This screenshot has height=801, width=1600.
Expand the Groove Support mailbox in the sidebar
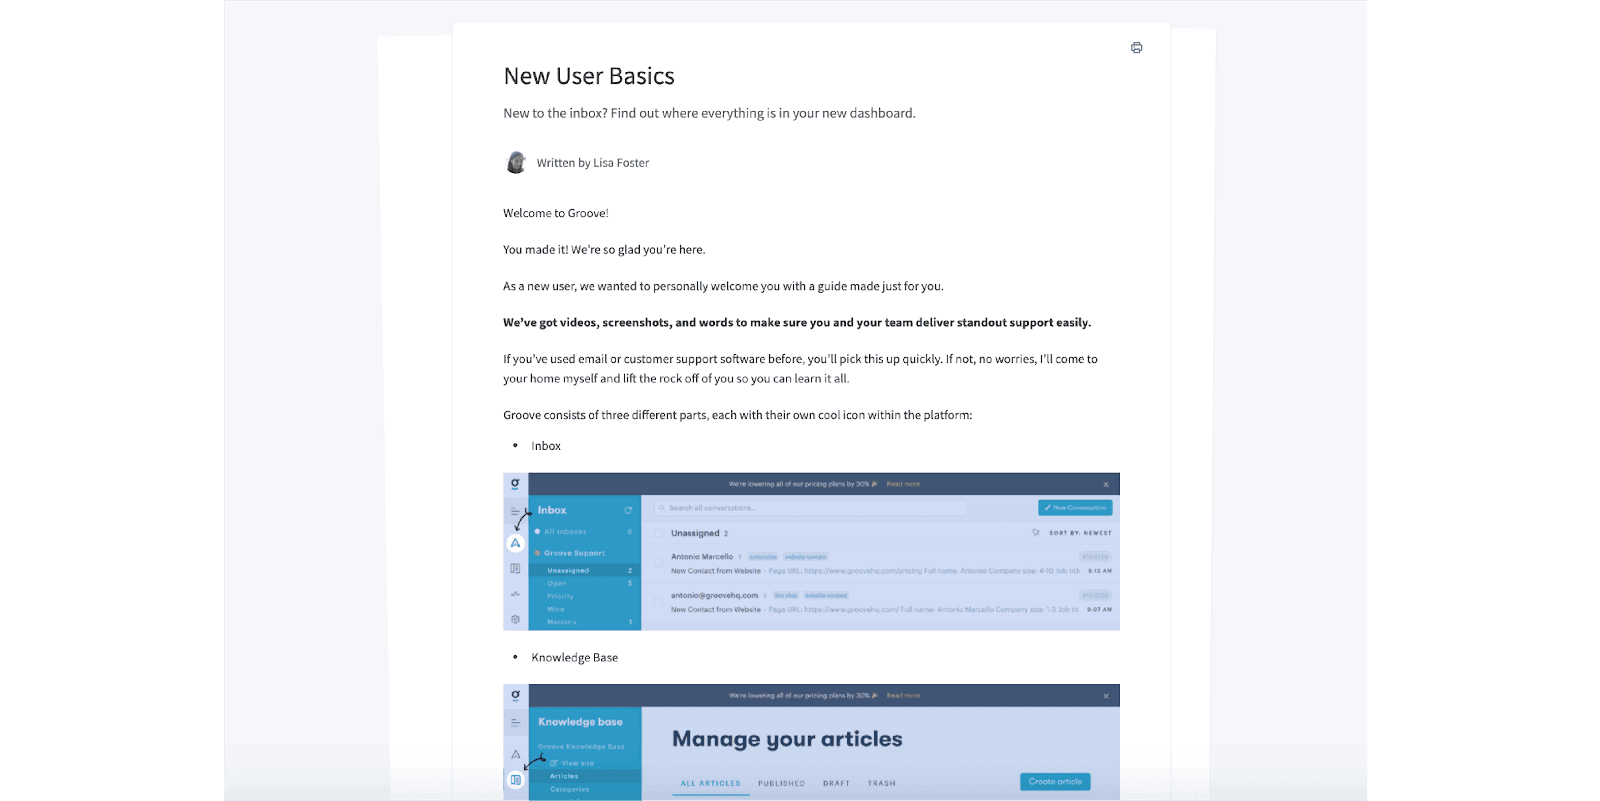(x=574, y=553)
